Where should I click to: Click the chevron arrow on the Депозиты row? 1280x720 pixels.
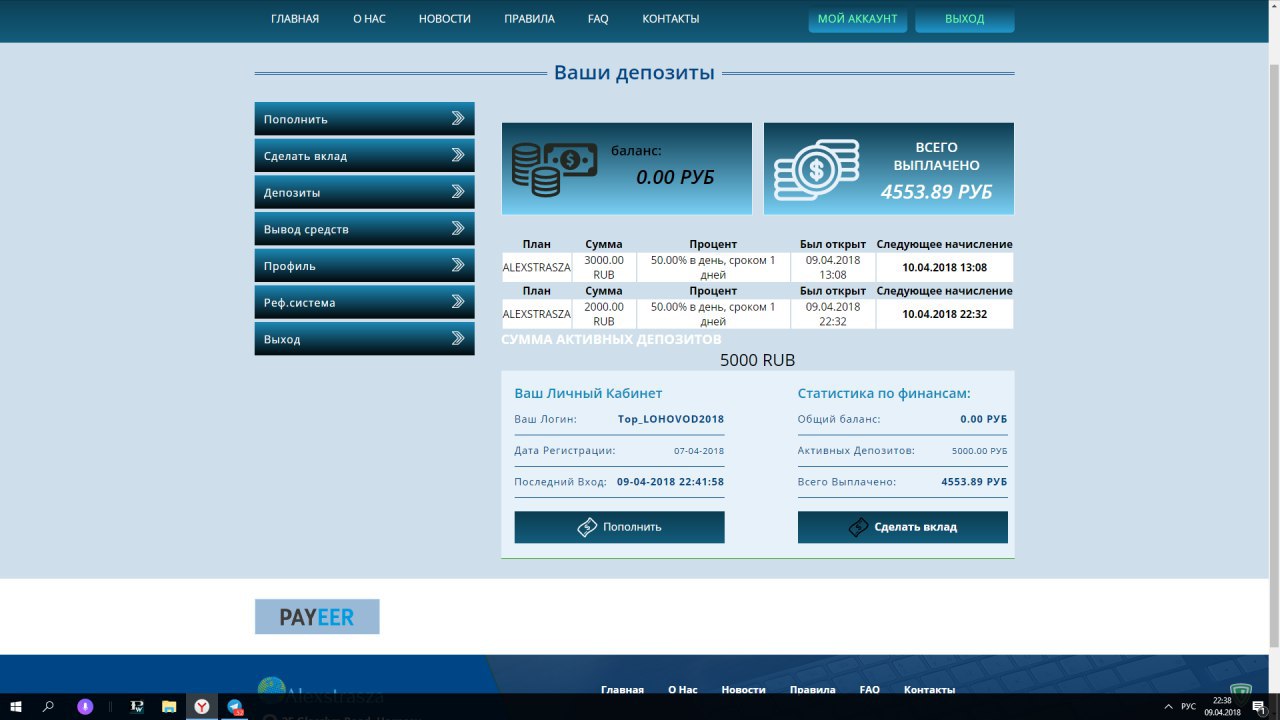(x=458, y=191)
